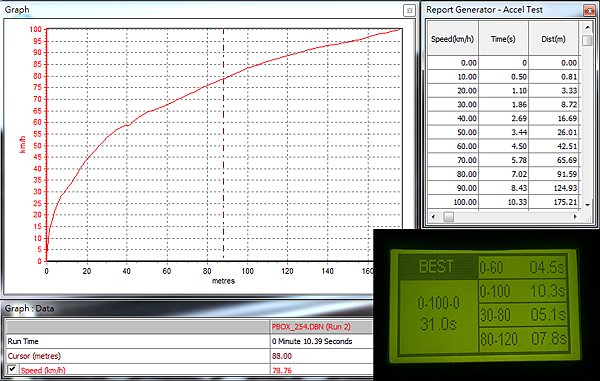Click the 100.00 speed row in table
This screenshot has height=381, width=600.
[503, 202]
